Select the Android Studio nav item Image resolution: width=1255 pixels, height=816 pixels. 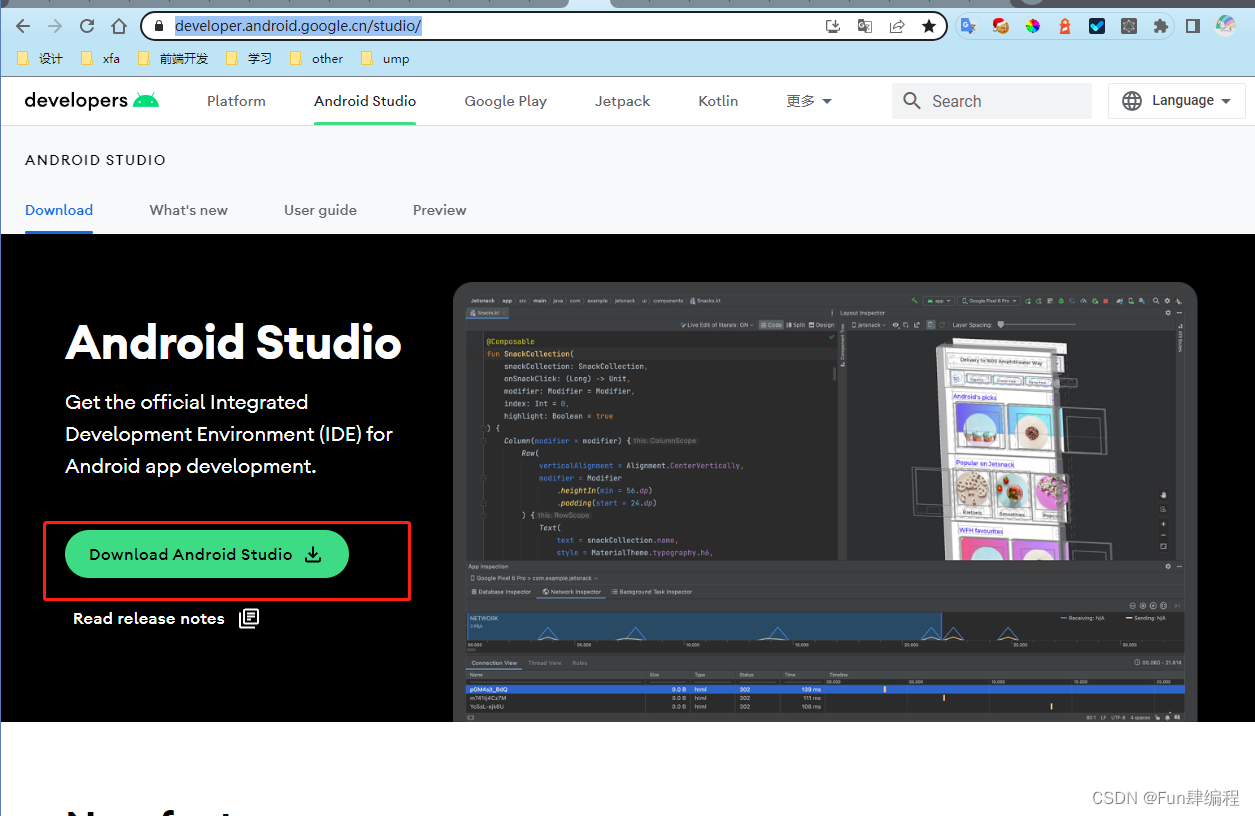click(365, 101)
